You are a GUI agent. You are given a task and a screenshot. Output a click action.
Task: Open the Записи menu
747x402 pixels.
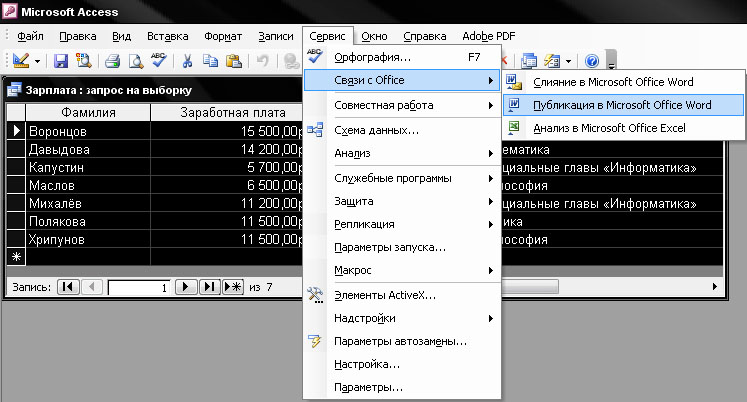point(276,36)
